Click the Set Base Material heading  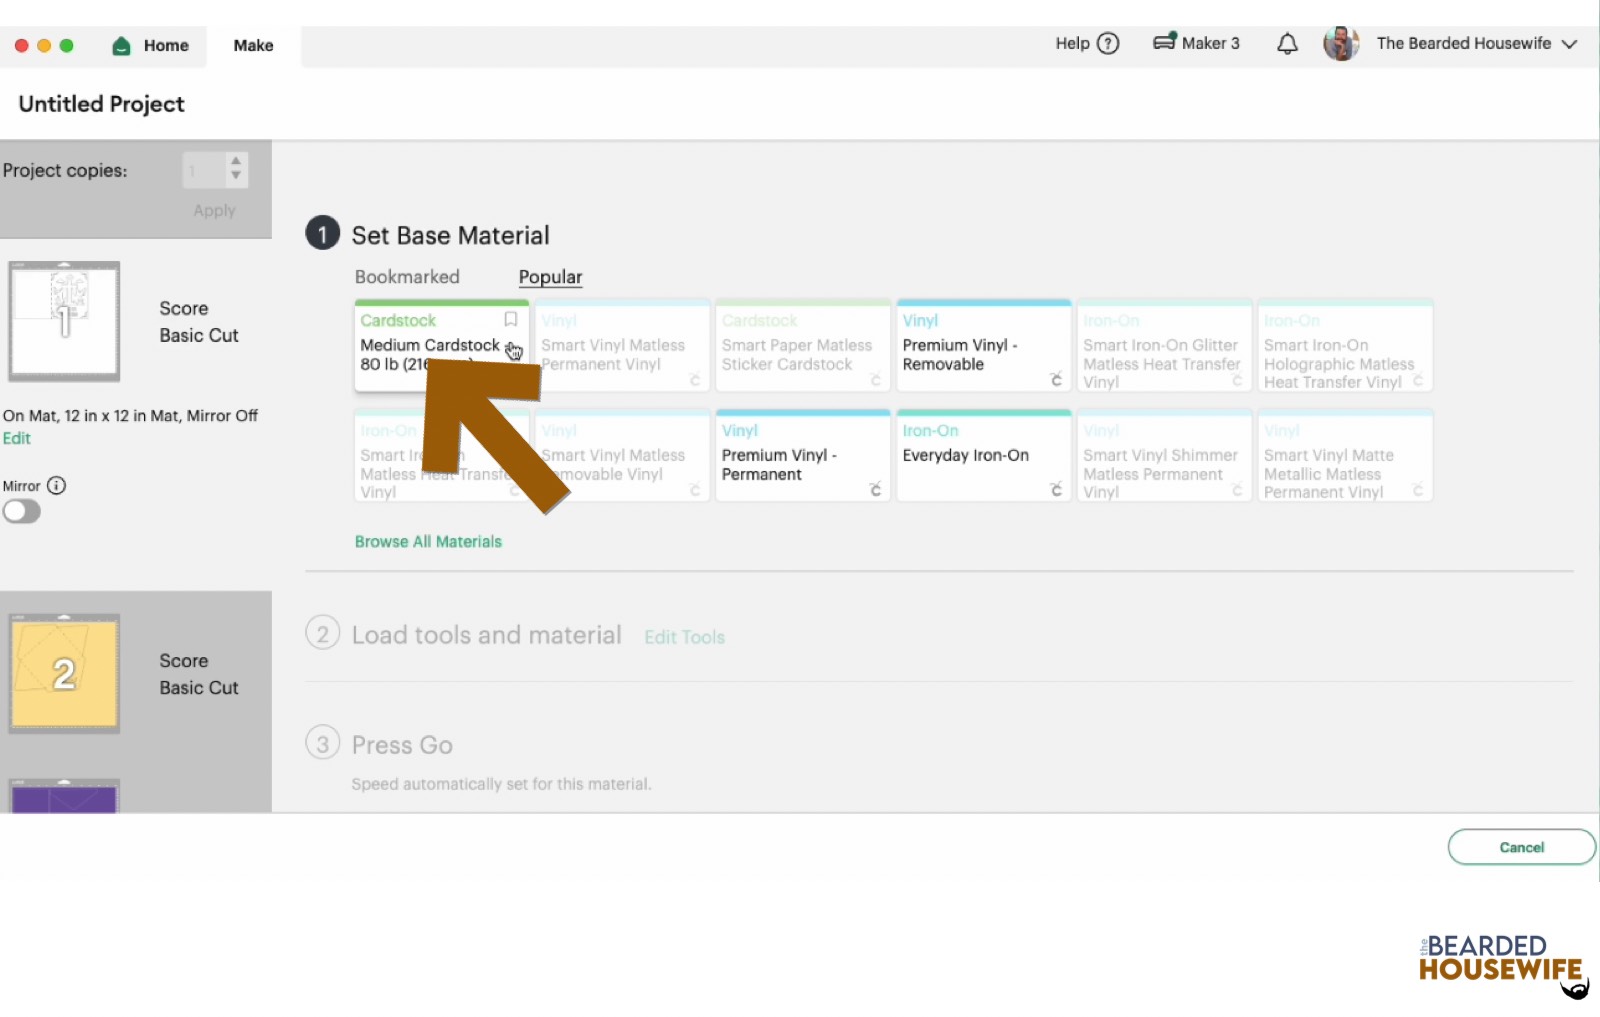450,235
